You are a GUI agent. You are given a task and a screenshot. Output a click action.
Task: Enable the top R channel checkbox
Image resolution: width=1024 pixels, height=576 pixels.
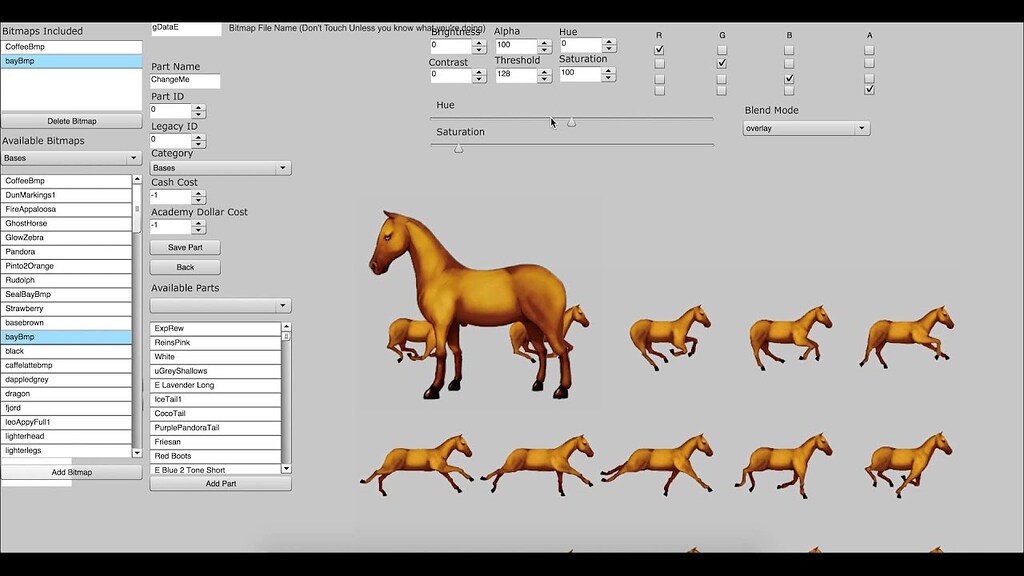pyautogui.click(x=658, y=48)
